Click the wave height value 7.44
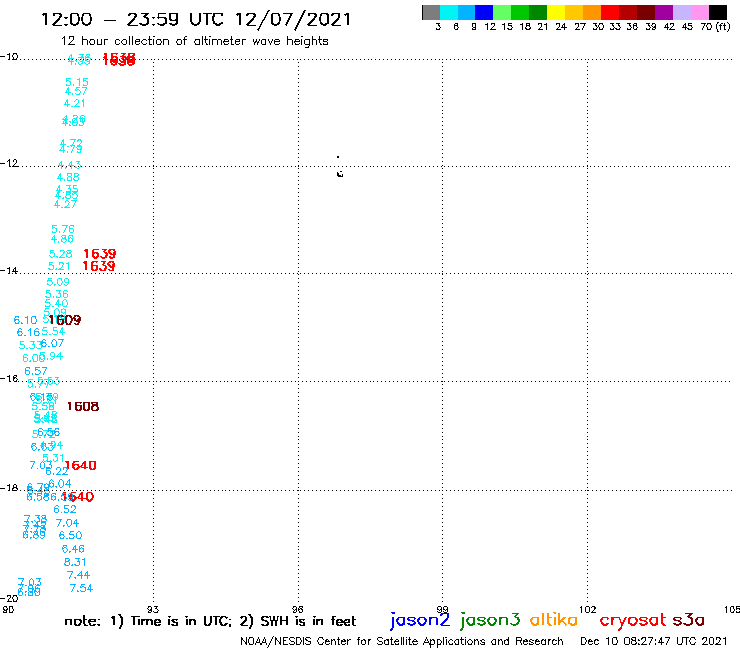Image resolution: width=740 pixels, height=650 pixels. pos(78,575)
